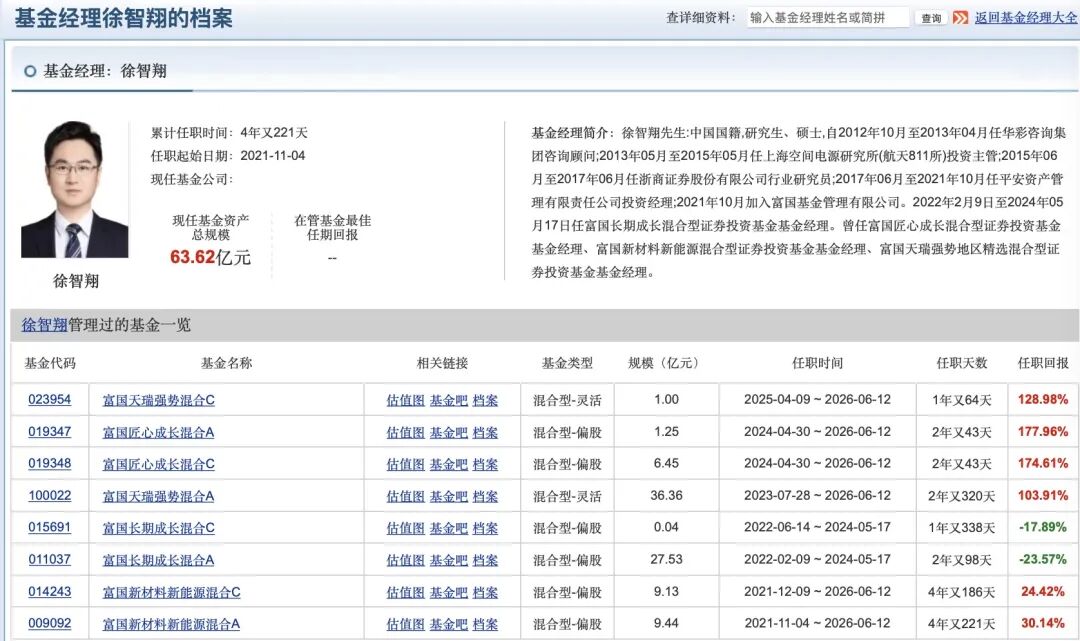Open 档案 for 富国新材料新能源混合C
The width and height of the screenshot is (1080, 641).
pos(485,592)
